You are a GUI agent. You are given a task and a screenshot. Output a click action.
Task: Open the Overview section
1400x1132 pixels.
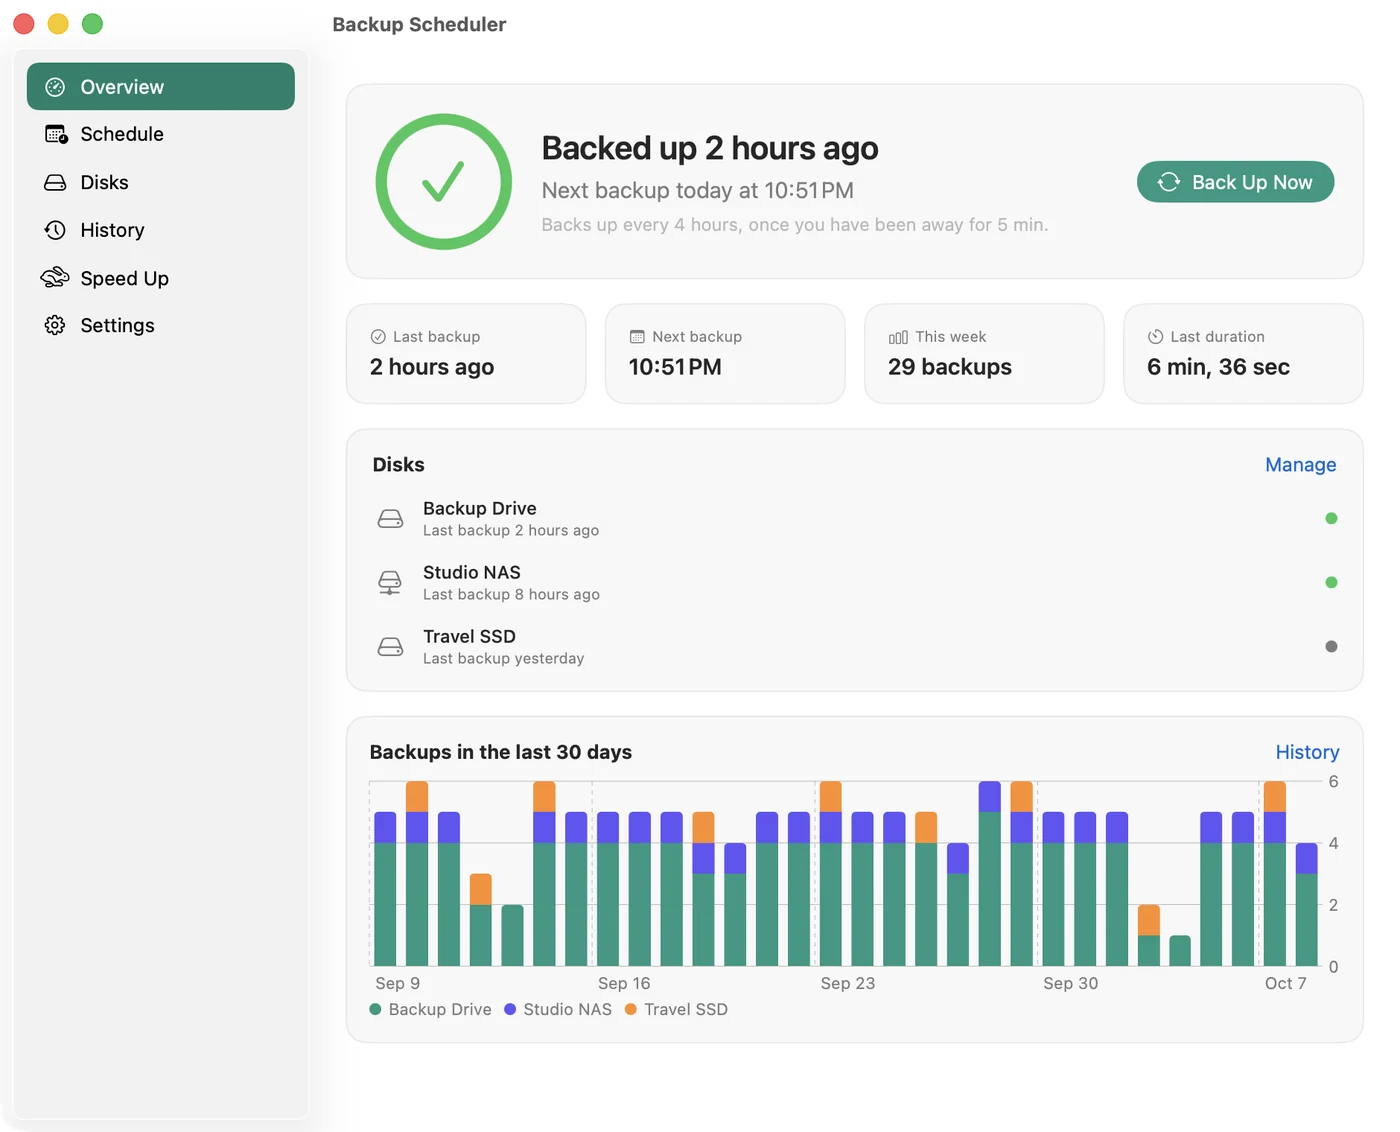[x=161, y=87]
